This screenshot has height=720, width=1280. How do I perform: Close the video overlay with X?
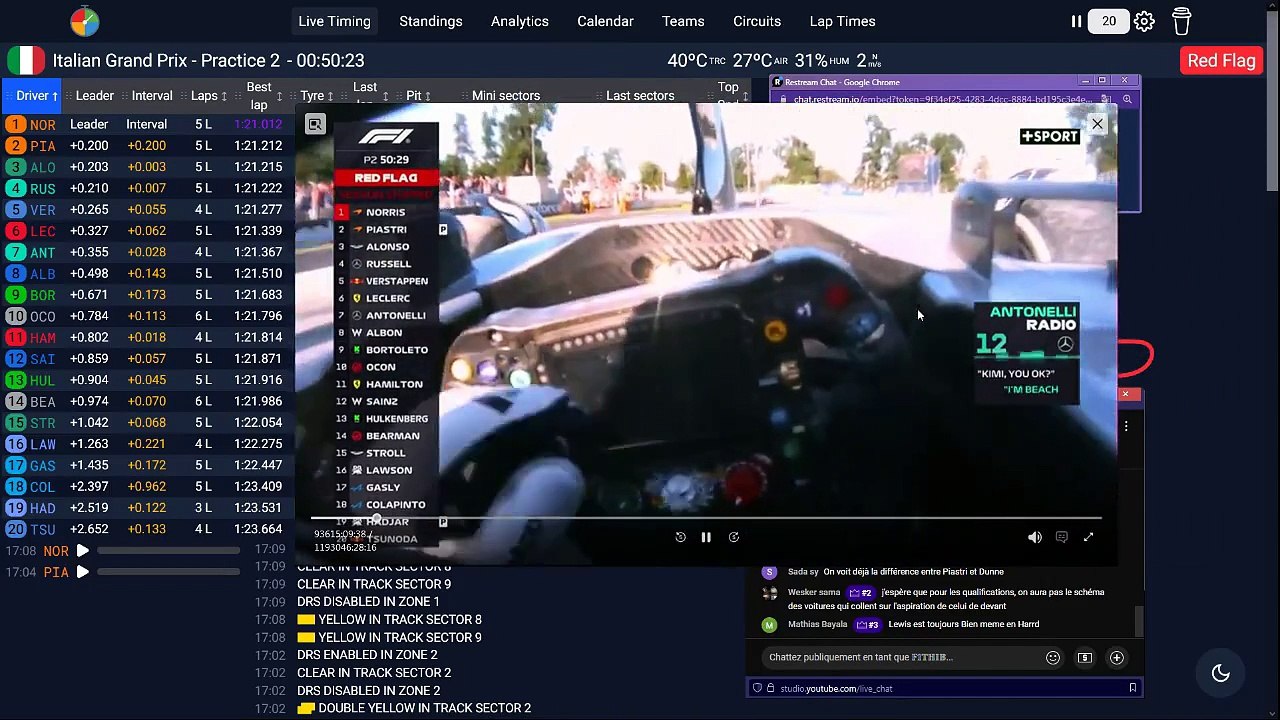coord(1097,124)
